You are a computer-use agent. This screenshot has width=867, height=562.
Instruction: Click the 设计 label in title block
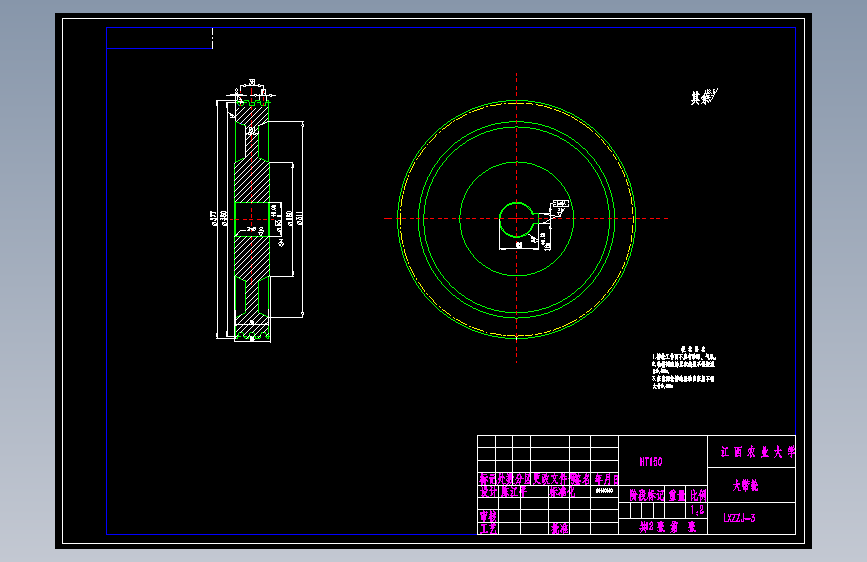coord(488,491)
